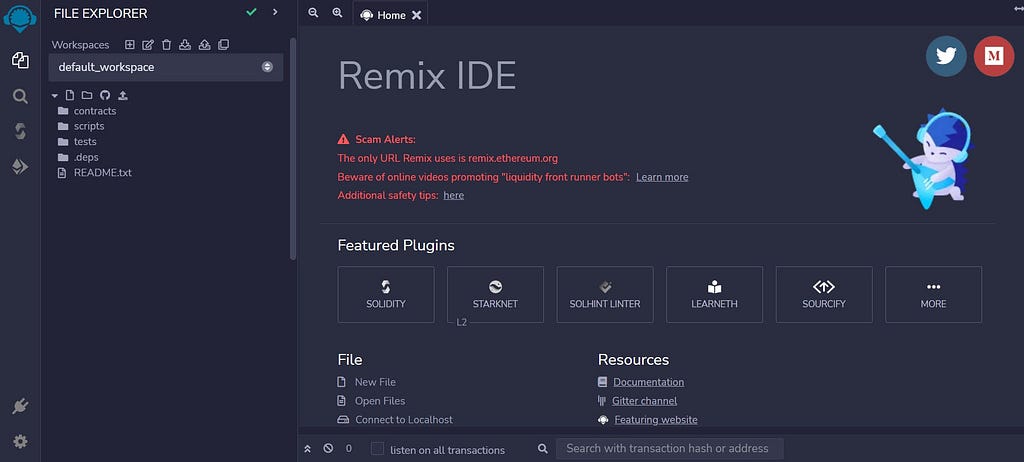Click the terminal search magnifier icon
The image size is (1024, 462).
[x=542, y=448]
